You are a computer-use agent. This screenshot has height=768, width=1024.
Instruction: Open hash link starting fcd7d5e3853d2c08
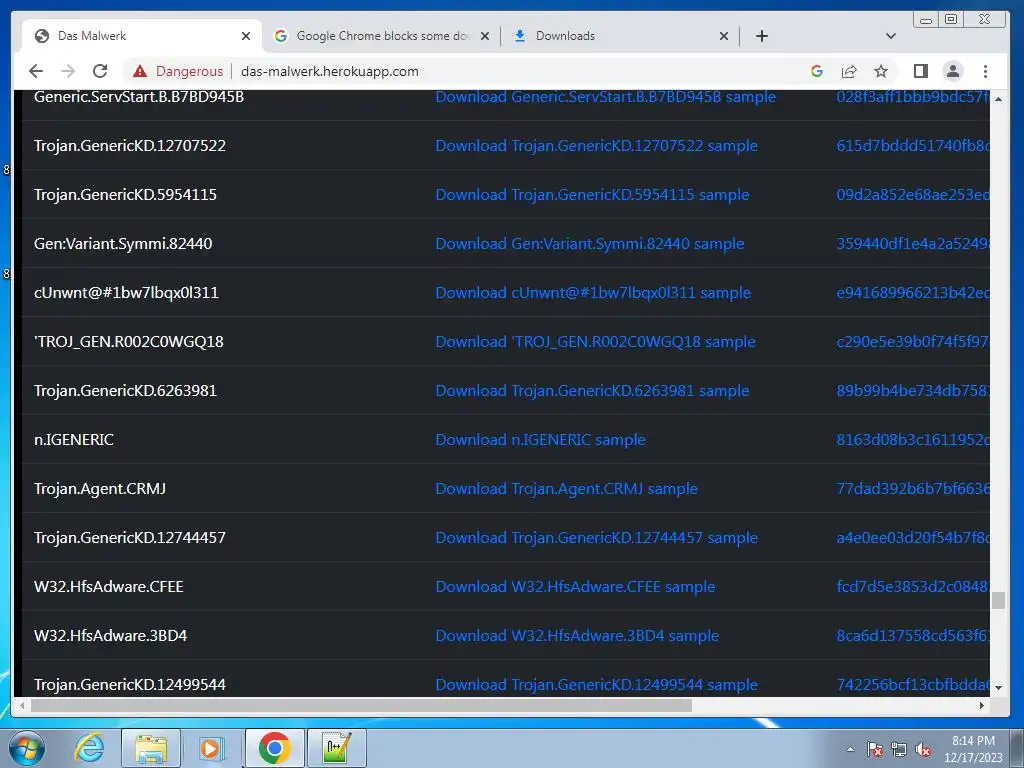(913, 586)
